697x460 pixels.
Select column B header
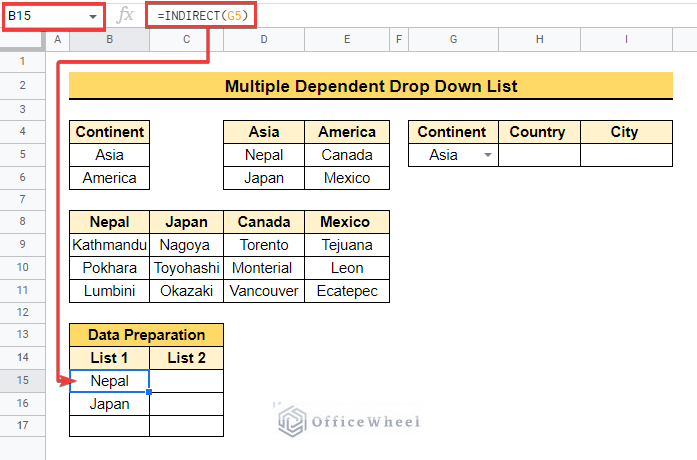tap(109, 39)
